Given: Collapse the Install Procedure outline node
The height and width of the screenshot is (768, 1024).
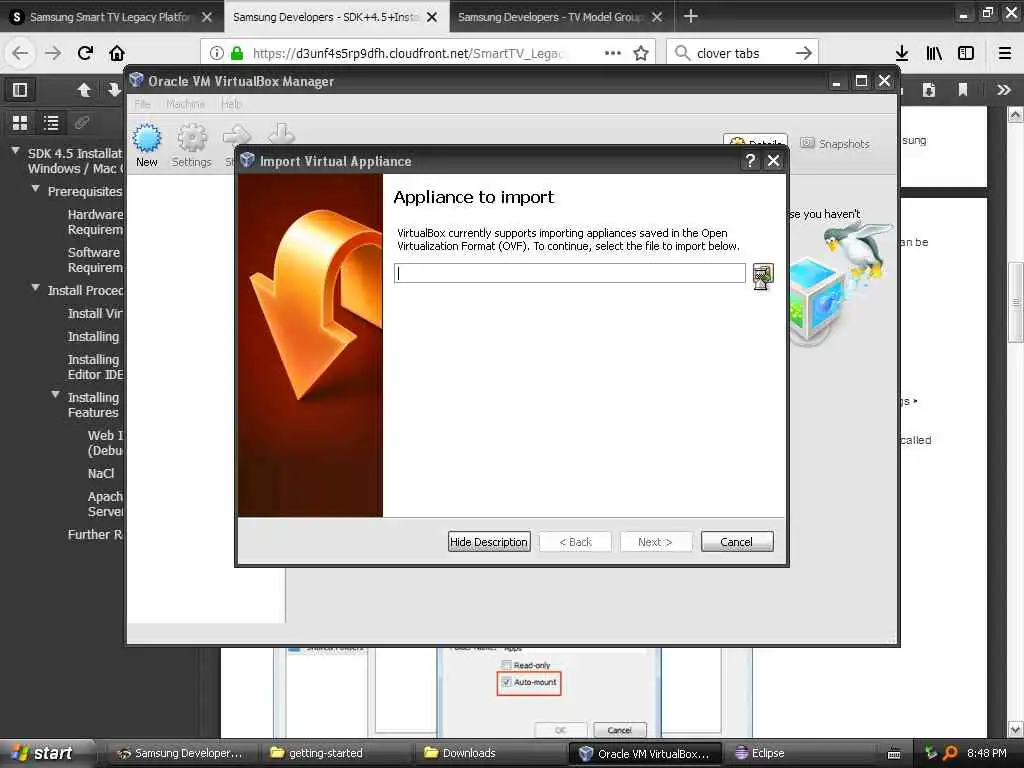Looking at the screenshot, I should point(35,288).
